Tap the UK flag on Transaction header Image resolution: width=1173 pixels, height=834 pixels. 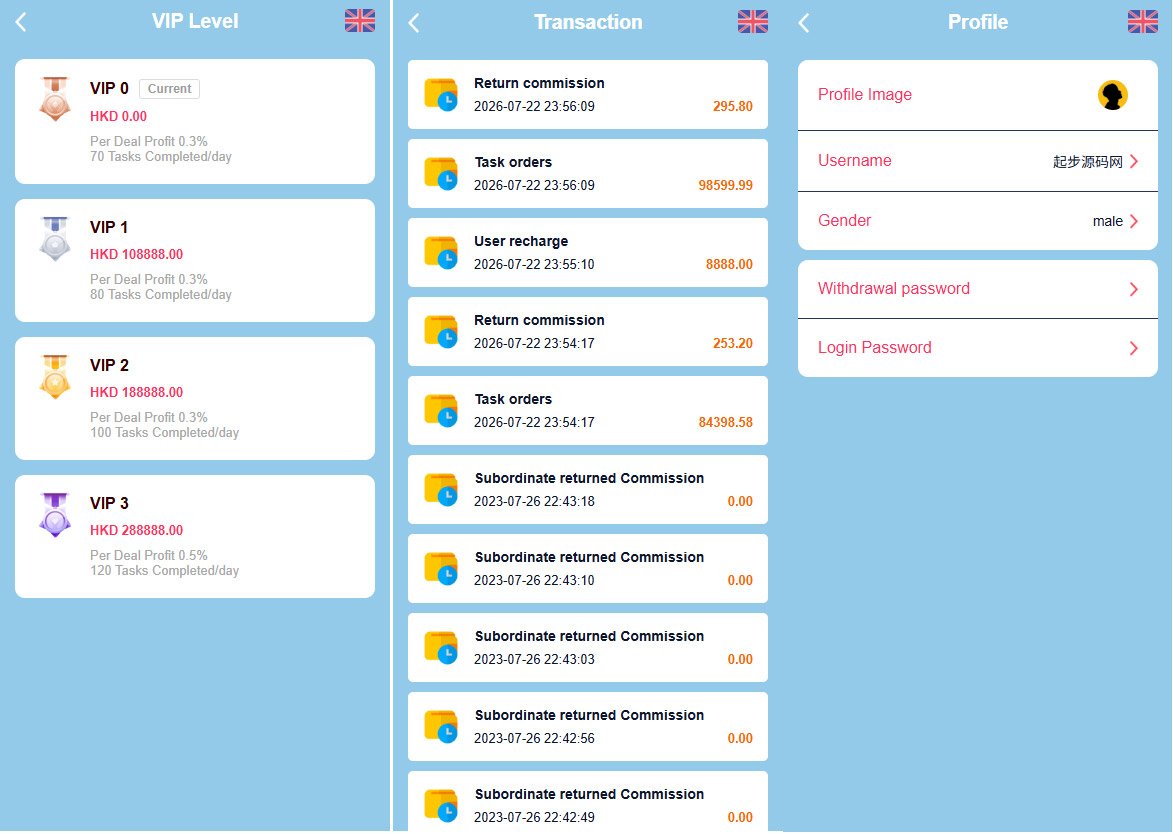(x=753, y=22)
